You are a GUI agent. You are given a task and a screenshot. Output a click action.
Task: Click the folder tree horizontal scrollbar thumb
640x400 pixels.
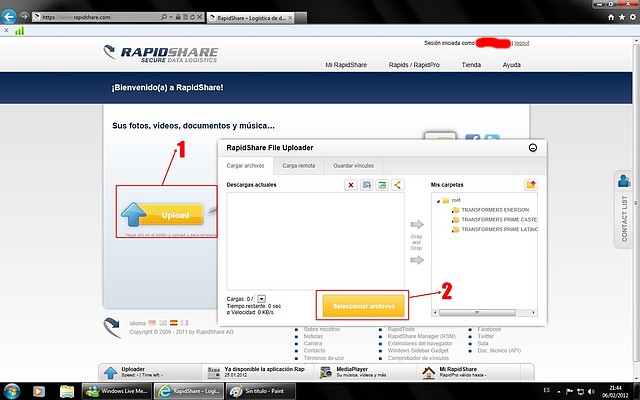[477, 312]
